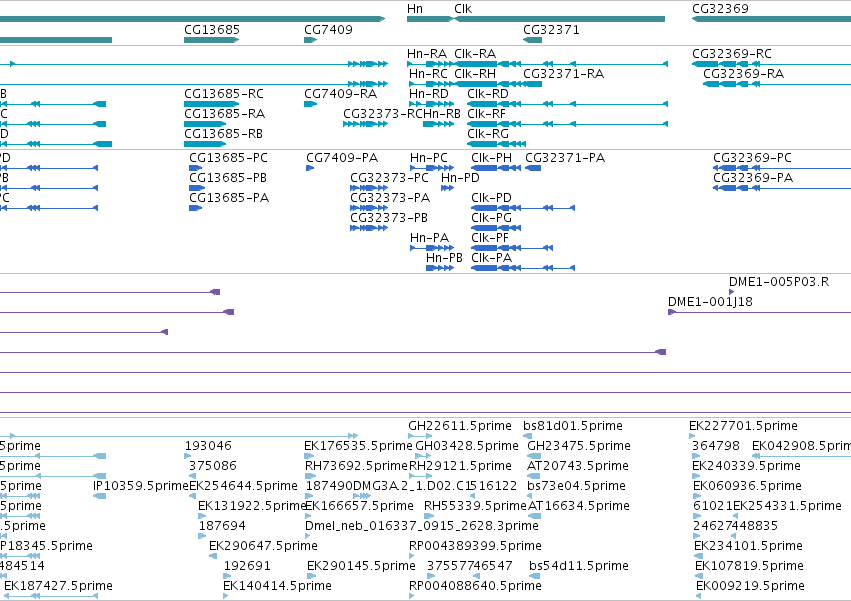Select EST label 192691
This screenshot has height=601, width=851.
[x=247, y=567]
